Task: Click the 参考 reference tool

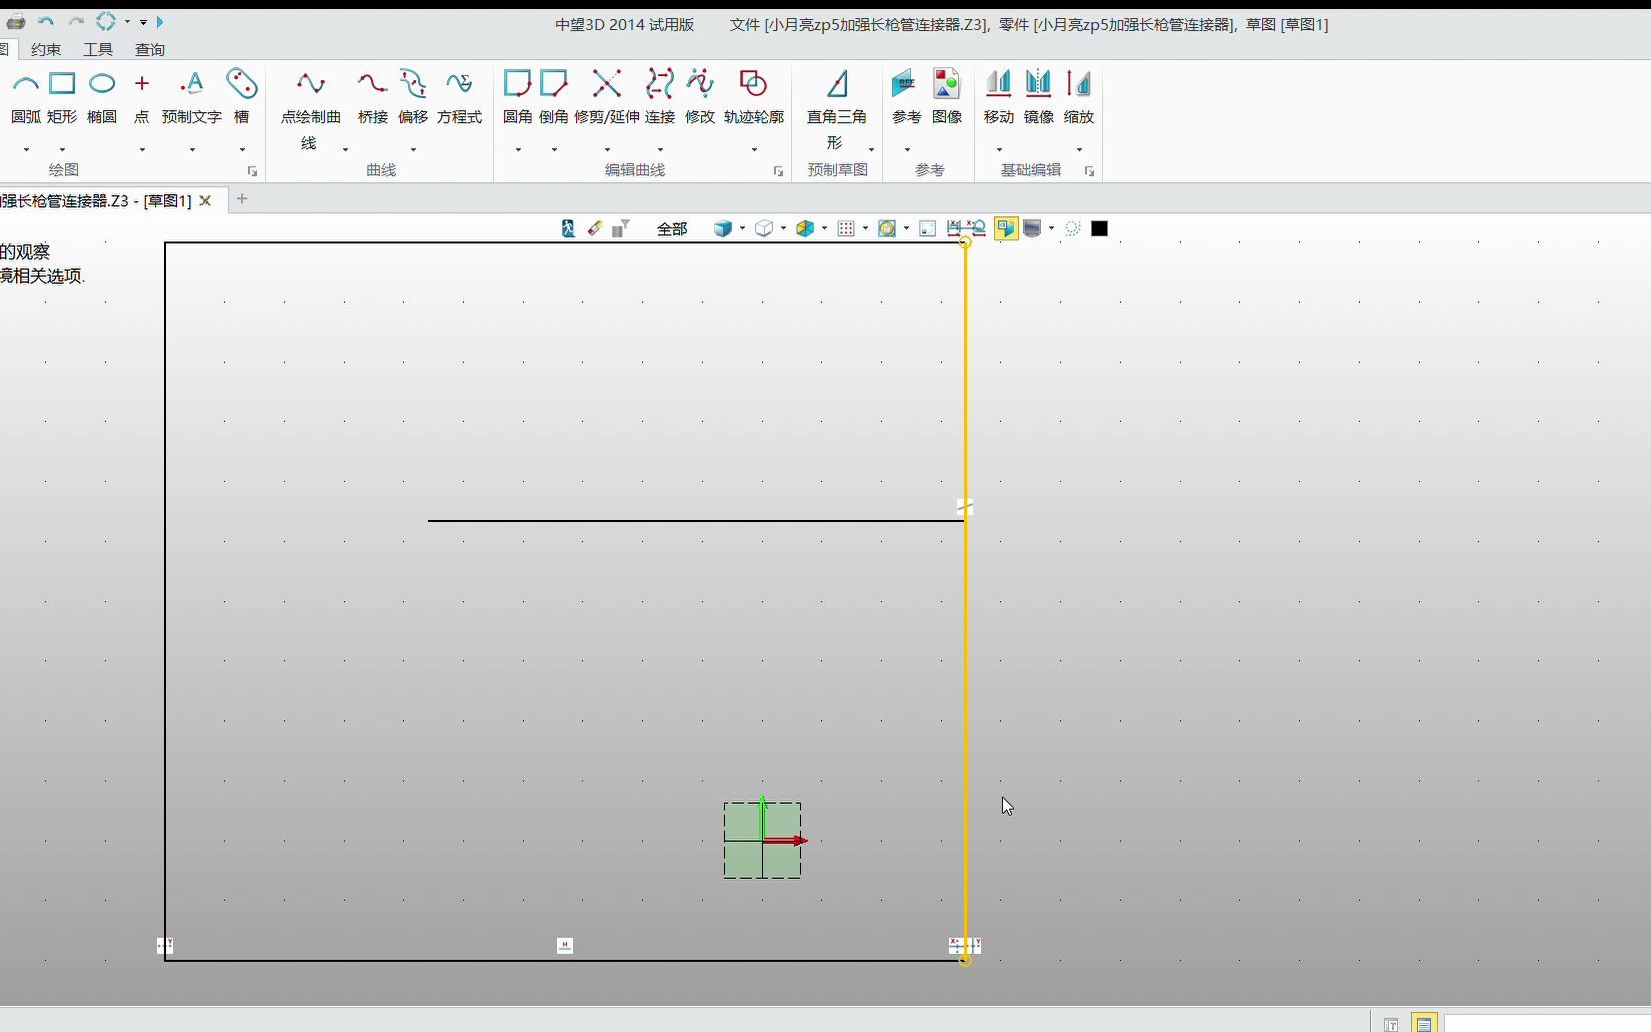Action: pyautogui.click(x=907, y=97)
